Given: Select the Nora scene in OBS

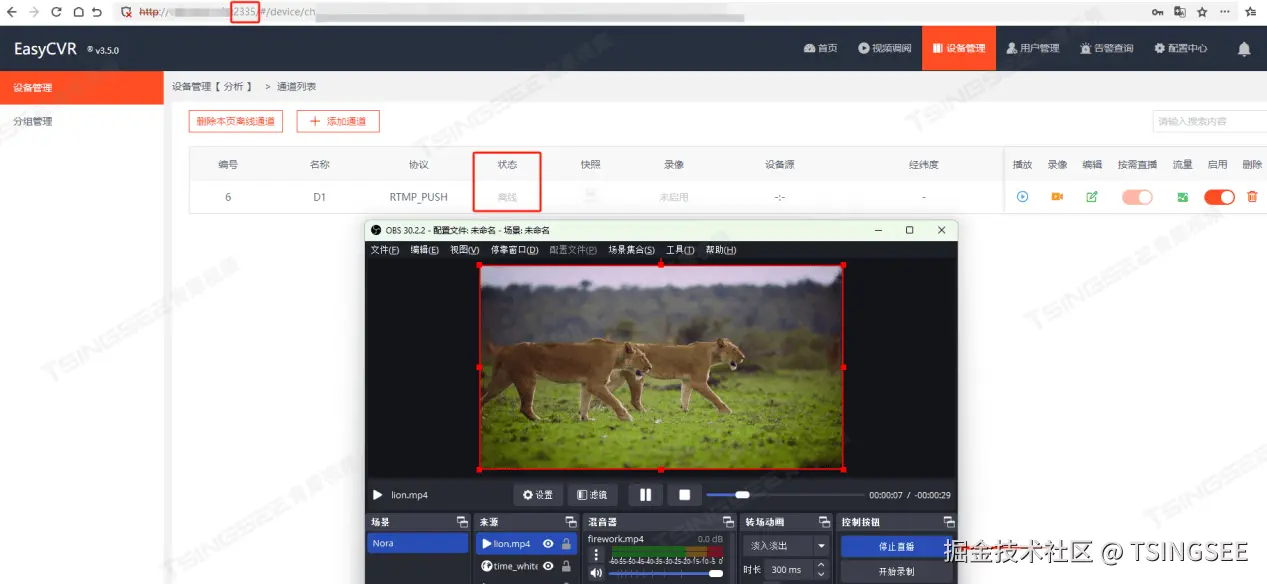Looking at the screenshot, I should click(418, 543).
